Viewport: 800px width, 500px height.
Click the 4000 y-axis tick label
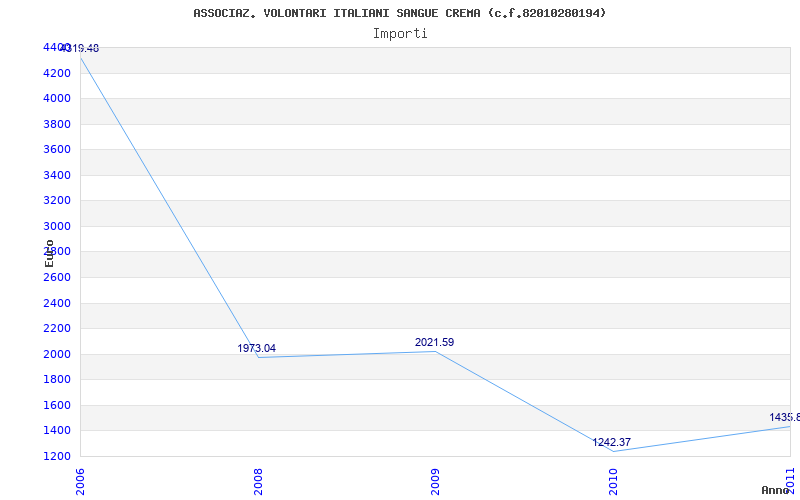coord(57,98)
